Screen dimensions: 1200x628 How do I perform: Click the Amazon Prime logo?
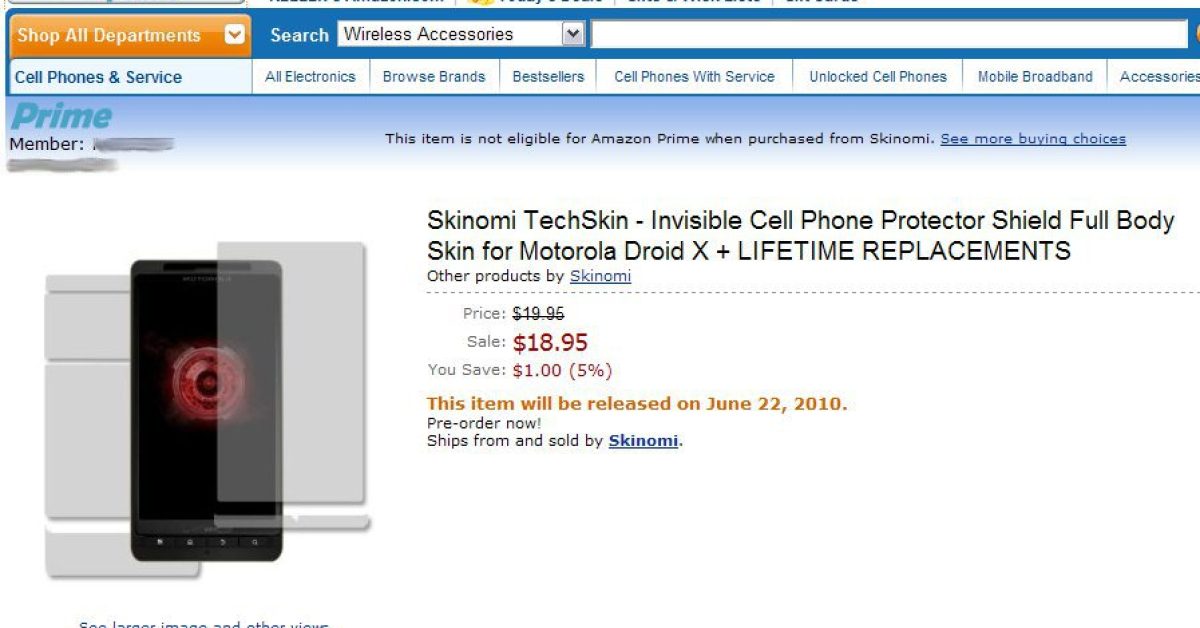coord(62,117)
